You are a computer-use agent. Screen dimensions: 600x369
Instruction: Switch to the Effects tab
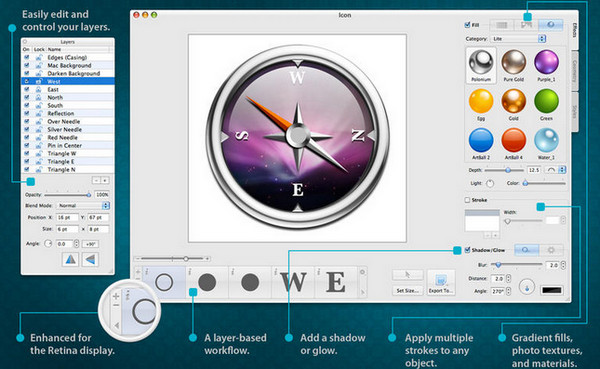tap(574, 30)
